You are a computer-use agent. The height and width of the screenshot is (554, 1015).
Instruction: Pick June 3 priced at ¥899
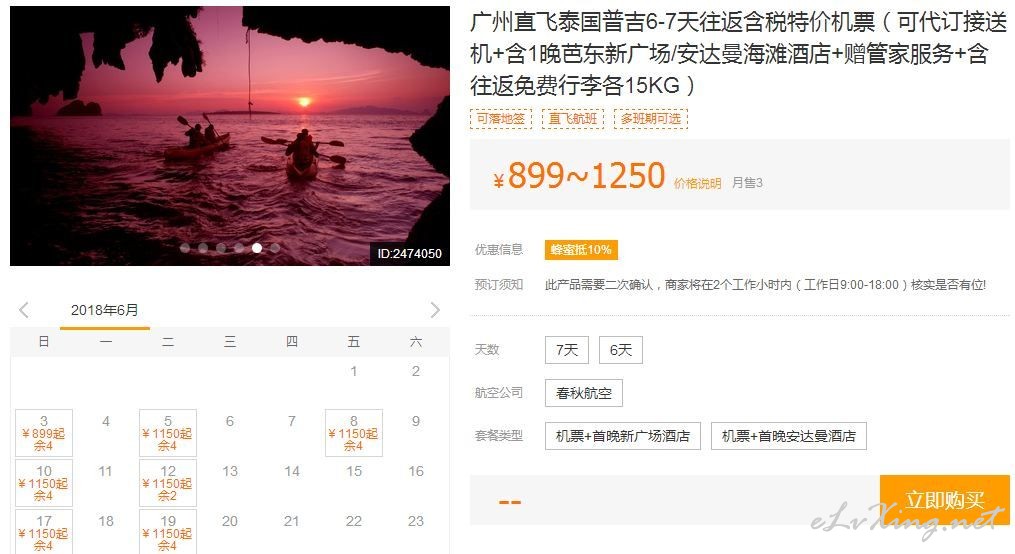click(x=44, y=433)
